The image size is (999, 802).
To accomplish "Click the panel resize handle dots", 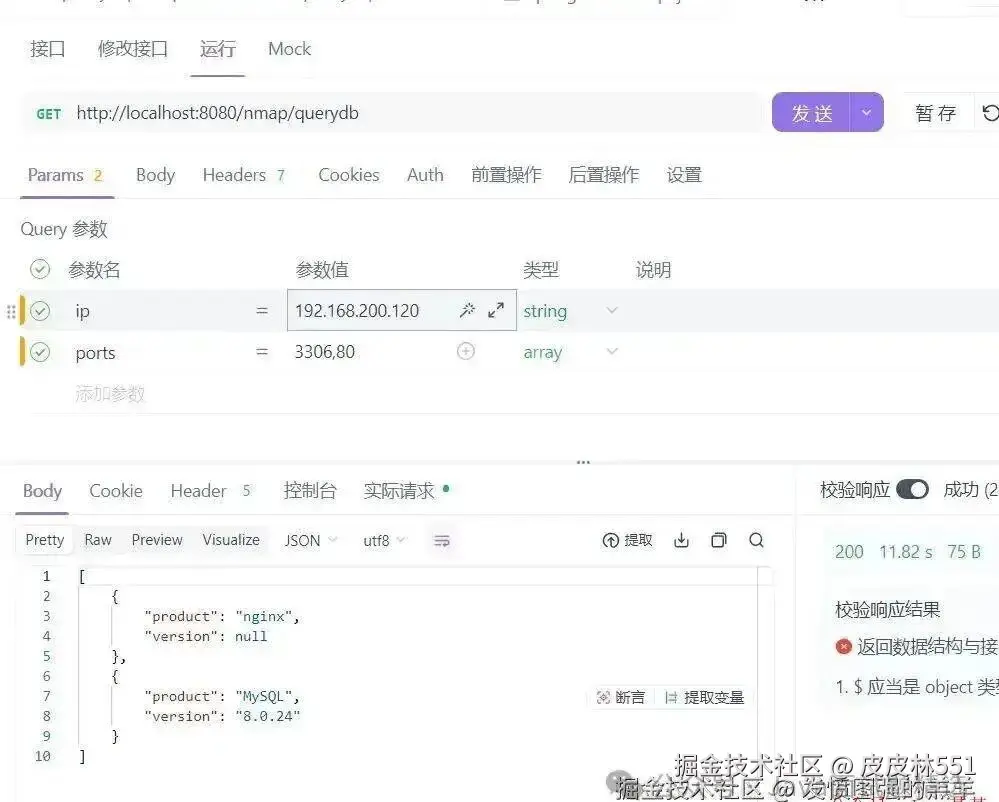I will (583, 462).
